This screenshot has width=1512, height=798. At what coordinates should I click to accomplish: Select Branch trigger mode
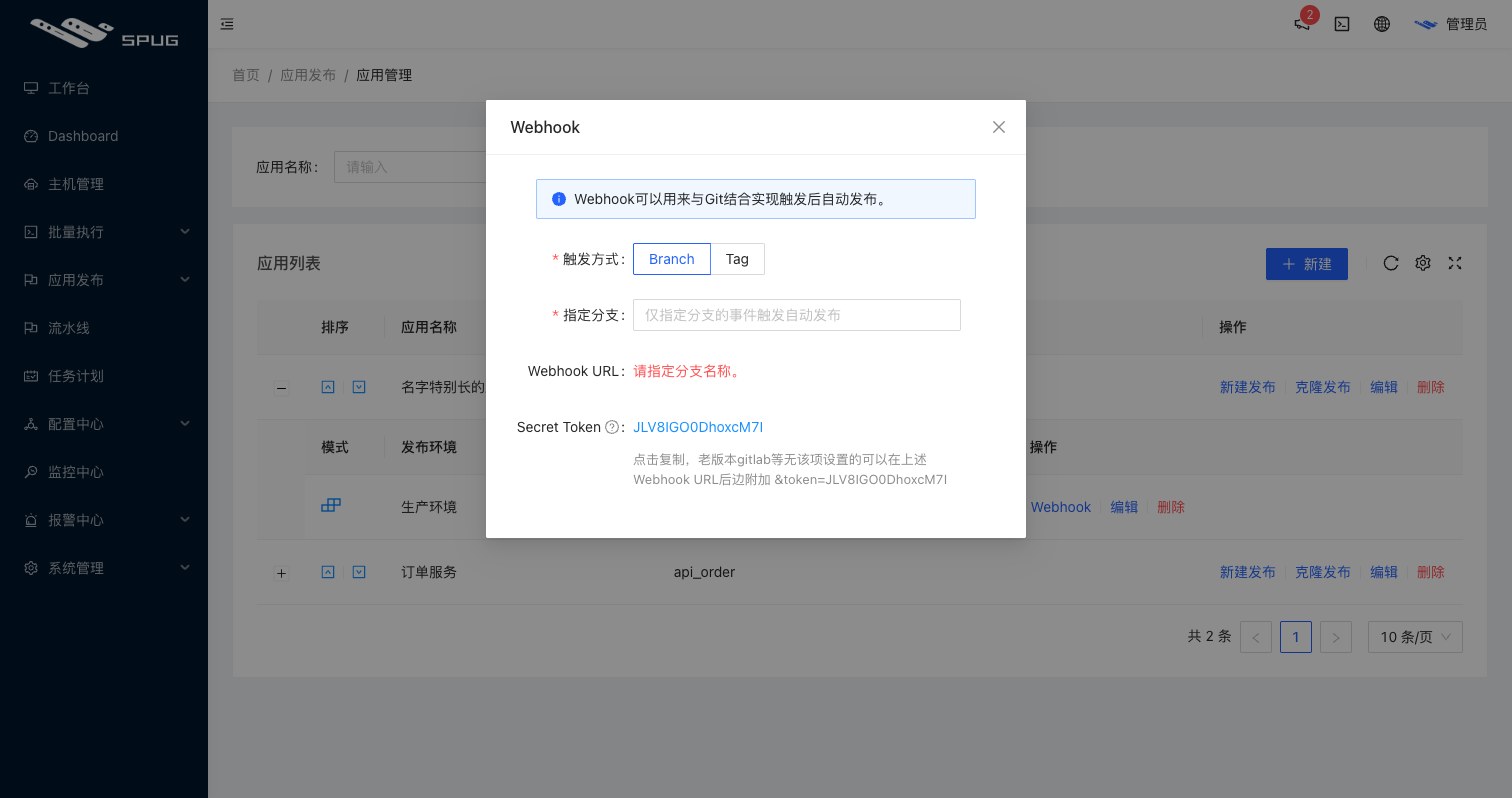coord(672,259)
